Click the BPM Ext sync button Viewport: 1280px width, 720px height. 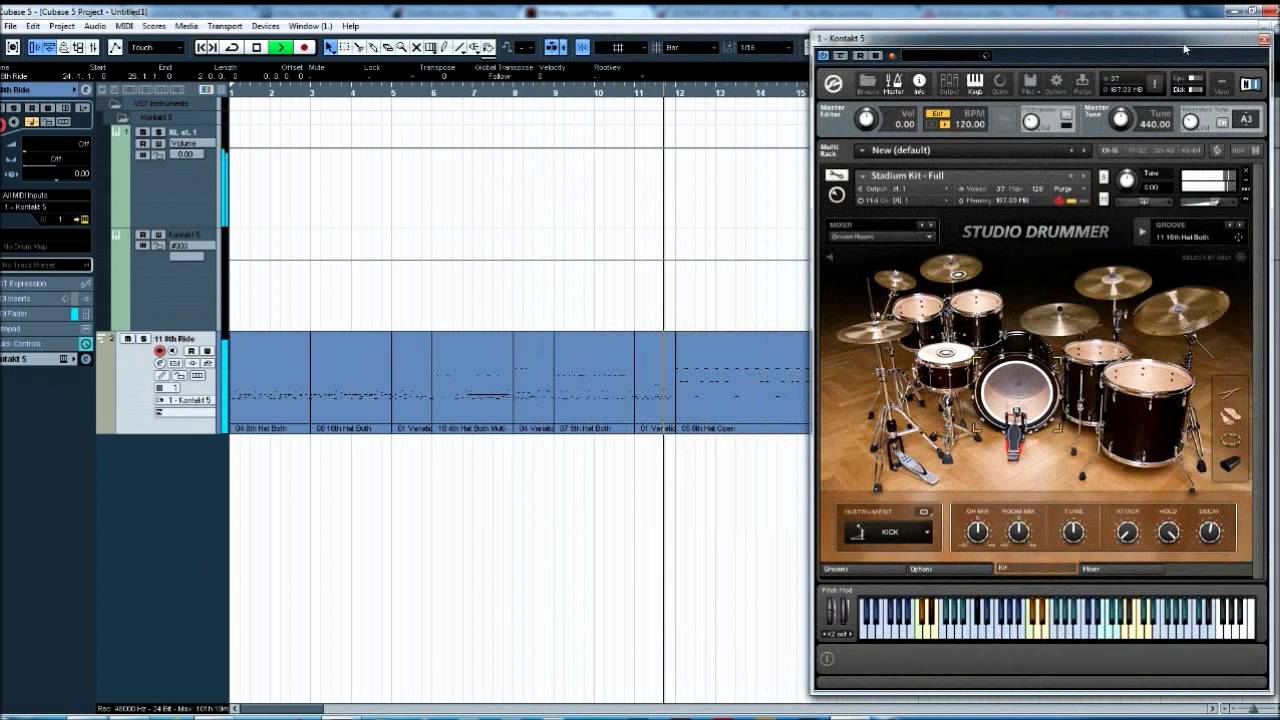pos(937,113)
